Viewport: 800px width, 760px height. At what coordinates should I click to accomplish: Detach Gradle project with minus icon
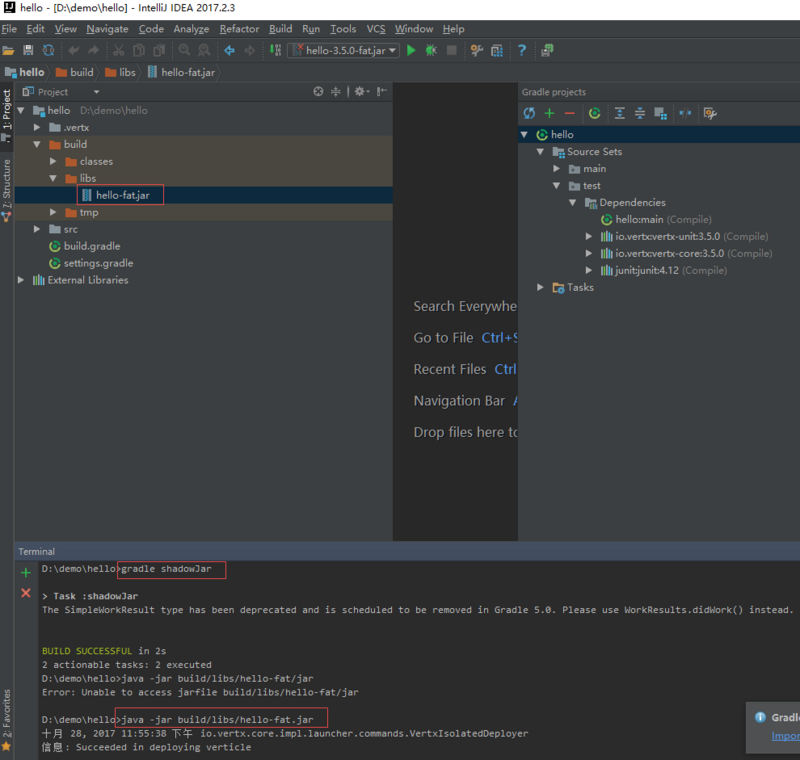click(569, 113)
